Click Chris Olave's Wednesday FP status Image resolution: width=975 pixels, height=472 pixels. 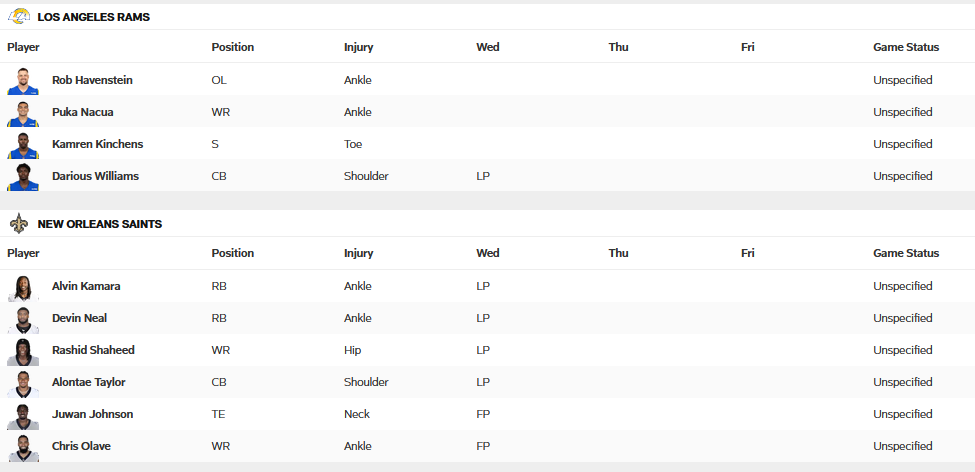[483, 446]
